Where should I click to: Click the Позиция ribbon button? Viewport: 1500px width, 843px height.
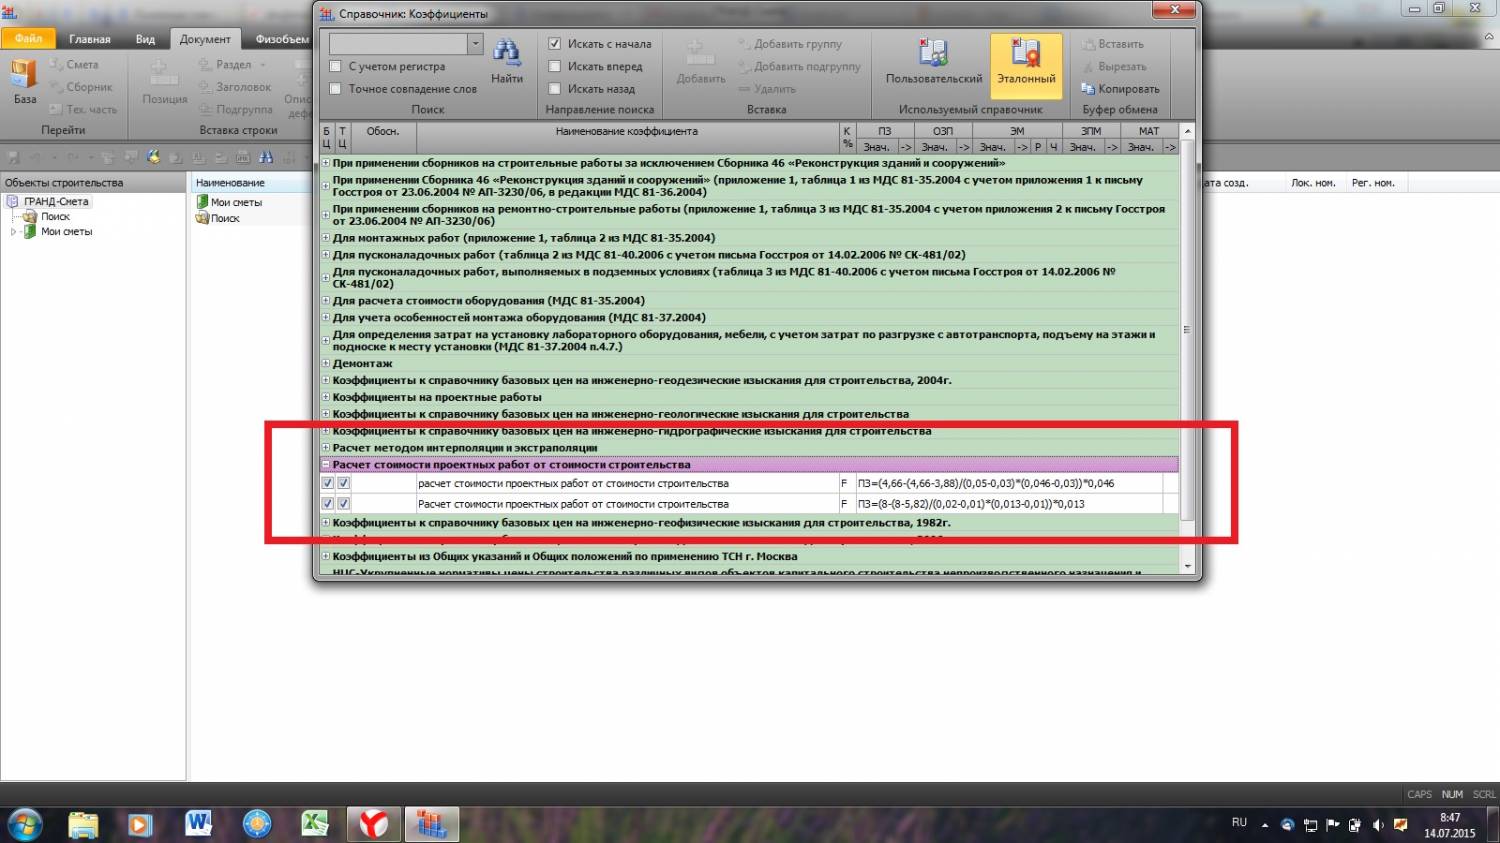coord(165,82)
